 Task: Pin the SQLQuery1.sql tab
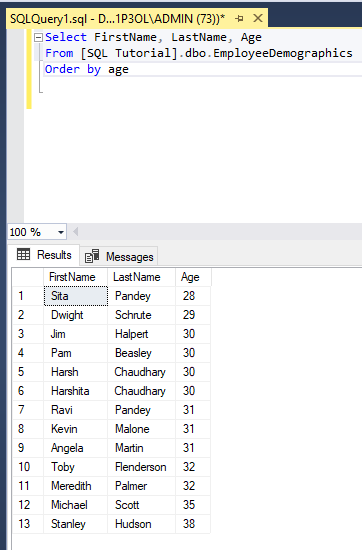pos(240,18)
